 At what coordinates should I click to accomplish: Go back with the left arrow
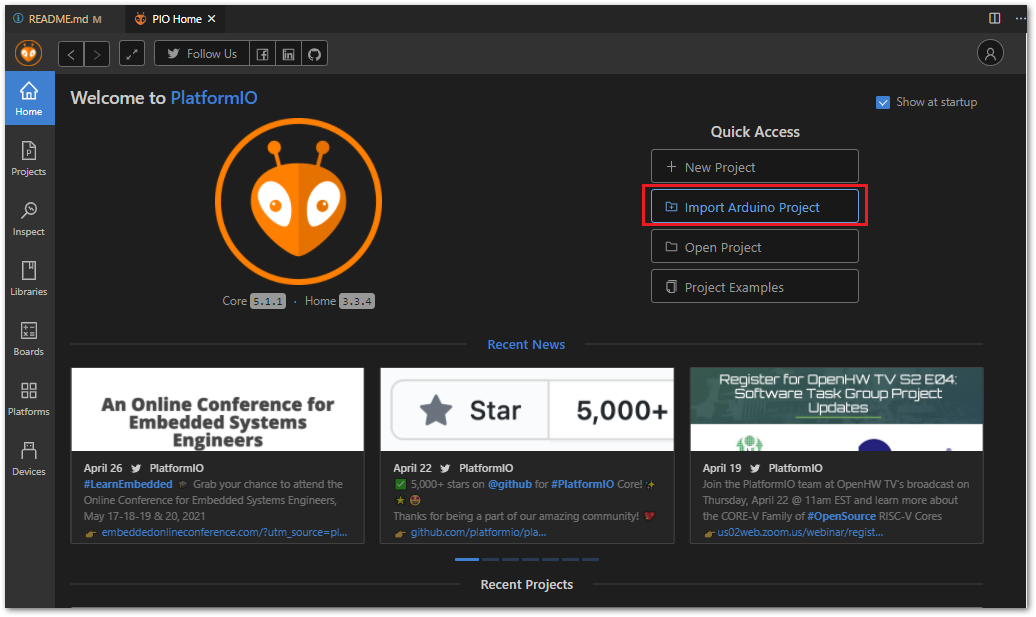(x=71, y=54)
